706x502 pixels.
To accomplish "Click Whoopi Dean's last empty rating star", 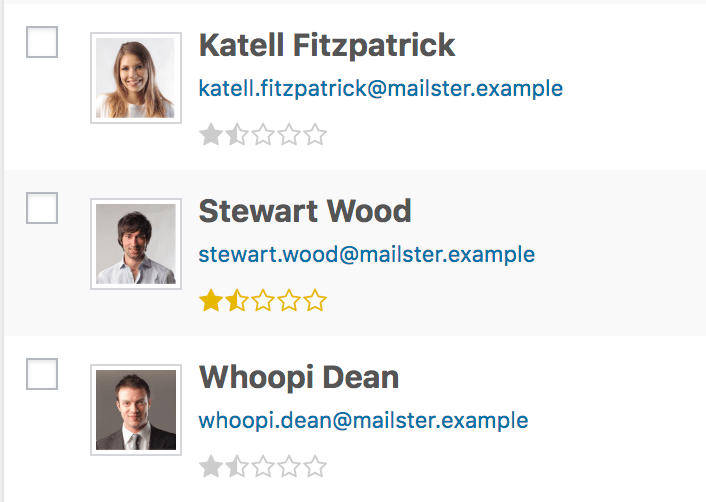I will (316, 467).
